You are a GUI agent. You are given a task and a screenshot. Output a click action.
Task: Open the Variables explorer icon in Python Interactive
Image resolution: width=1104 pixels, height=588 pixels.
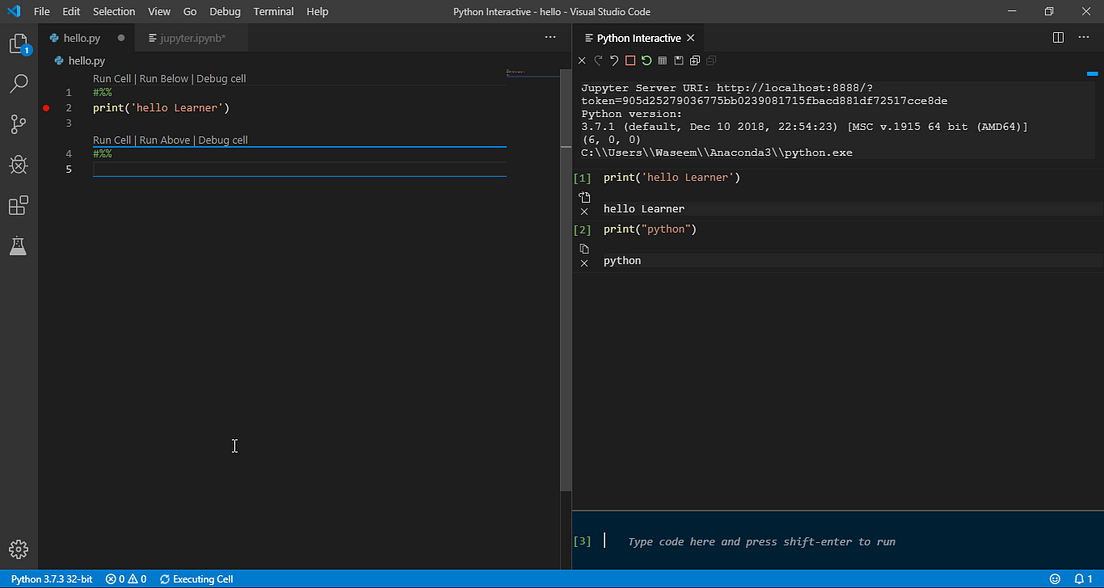662,60
